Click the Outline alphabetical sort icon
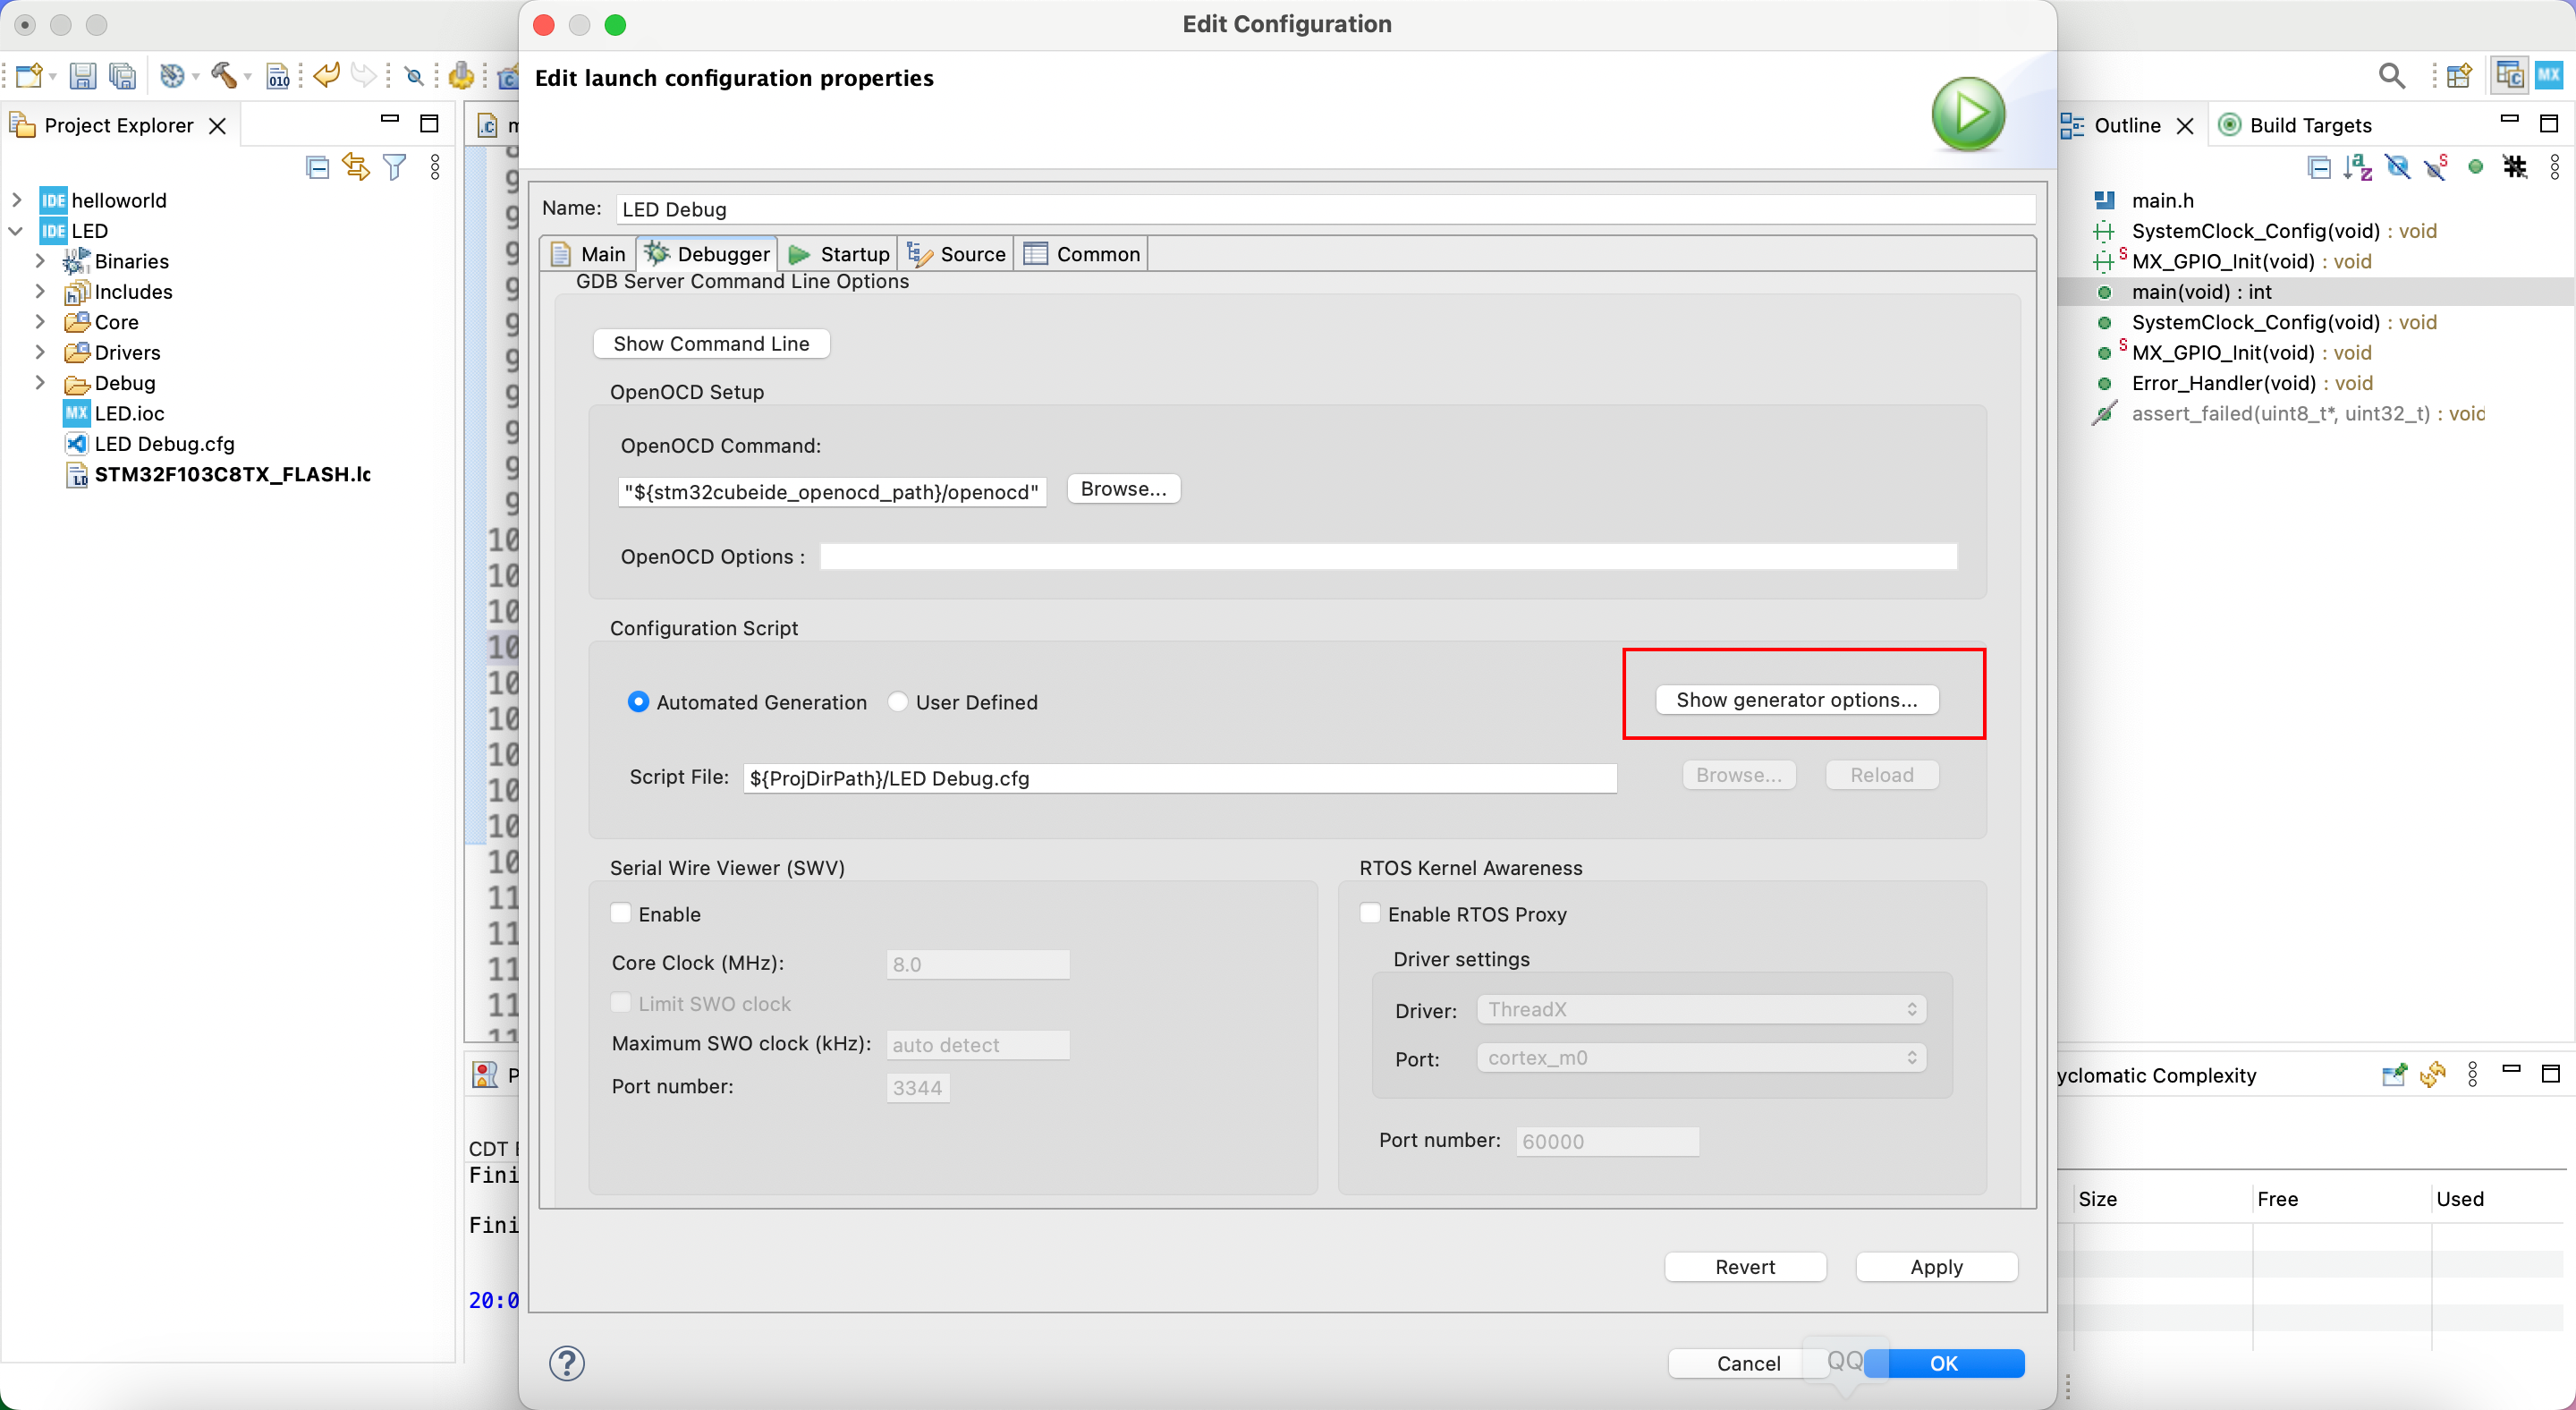Viewport: 2576px width, 1410px height. [x=2358, y=167]
